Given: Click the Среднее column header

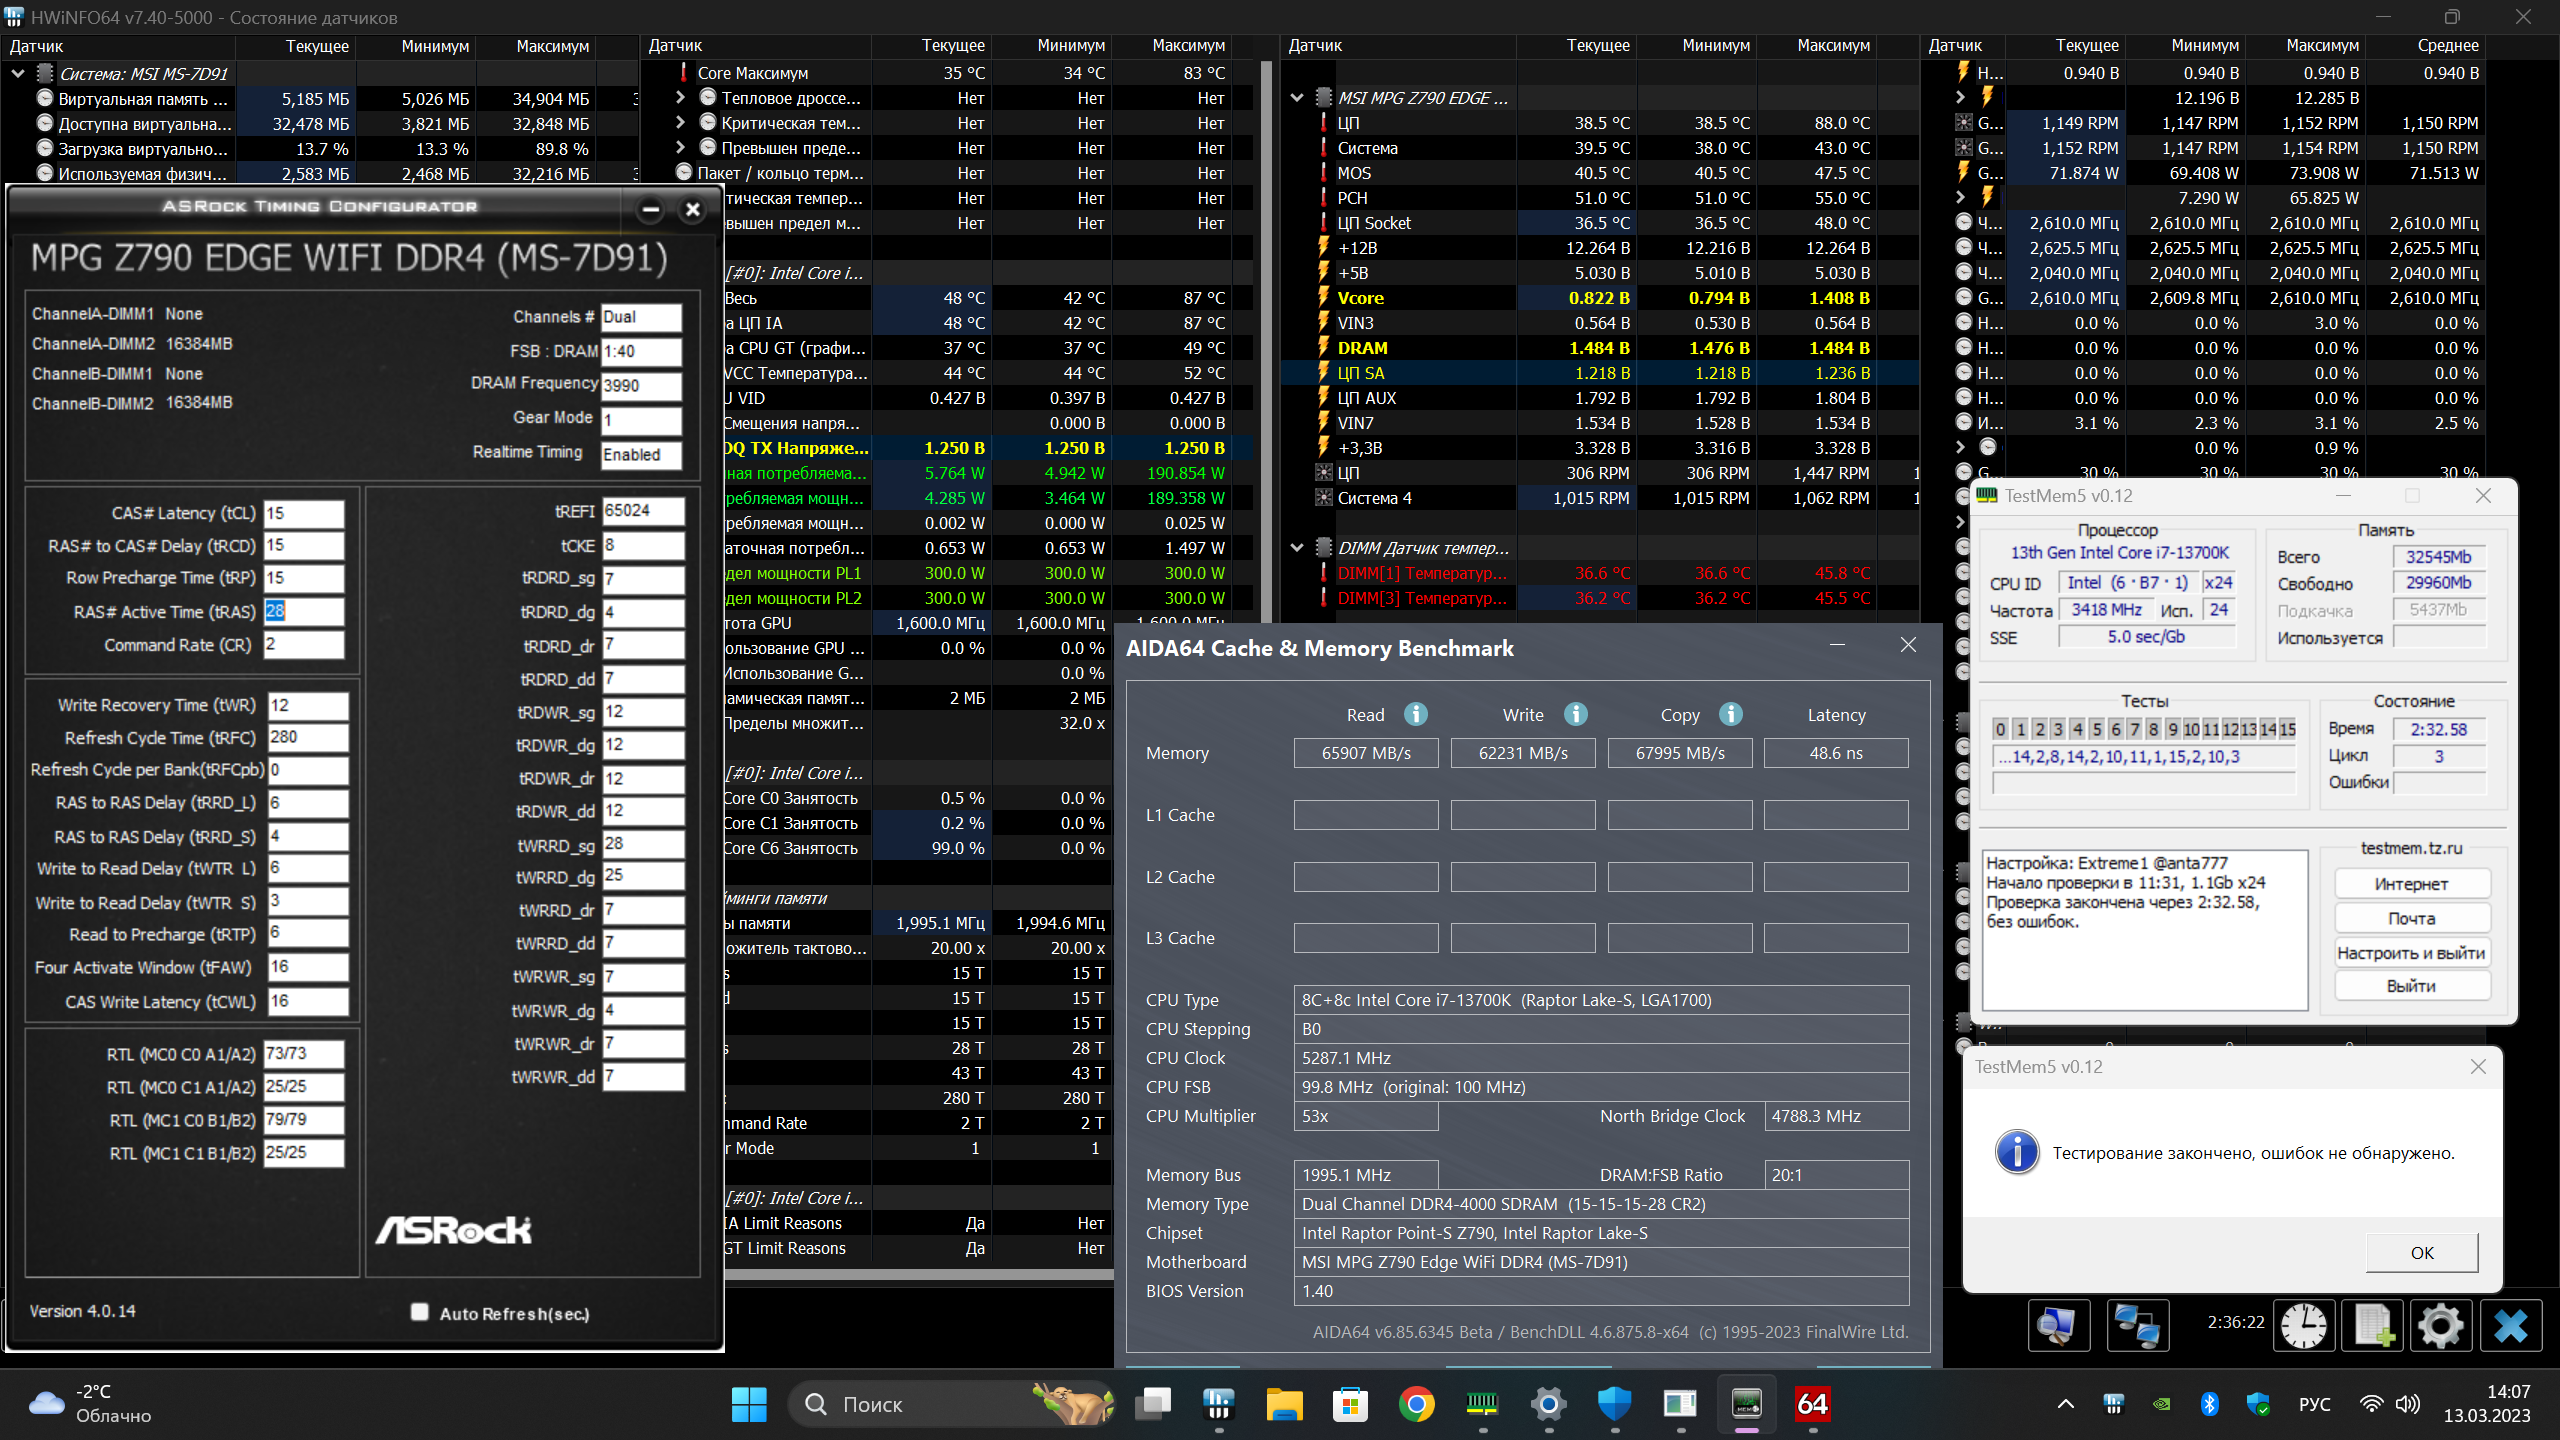Looking at the screenshot, I should pyautogui.click(x=2447, y=46).
